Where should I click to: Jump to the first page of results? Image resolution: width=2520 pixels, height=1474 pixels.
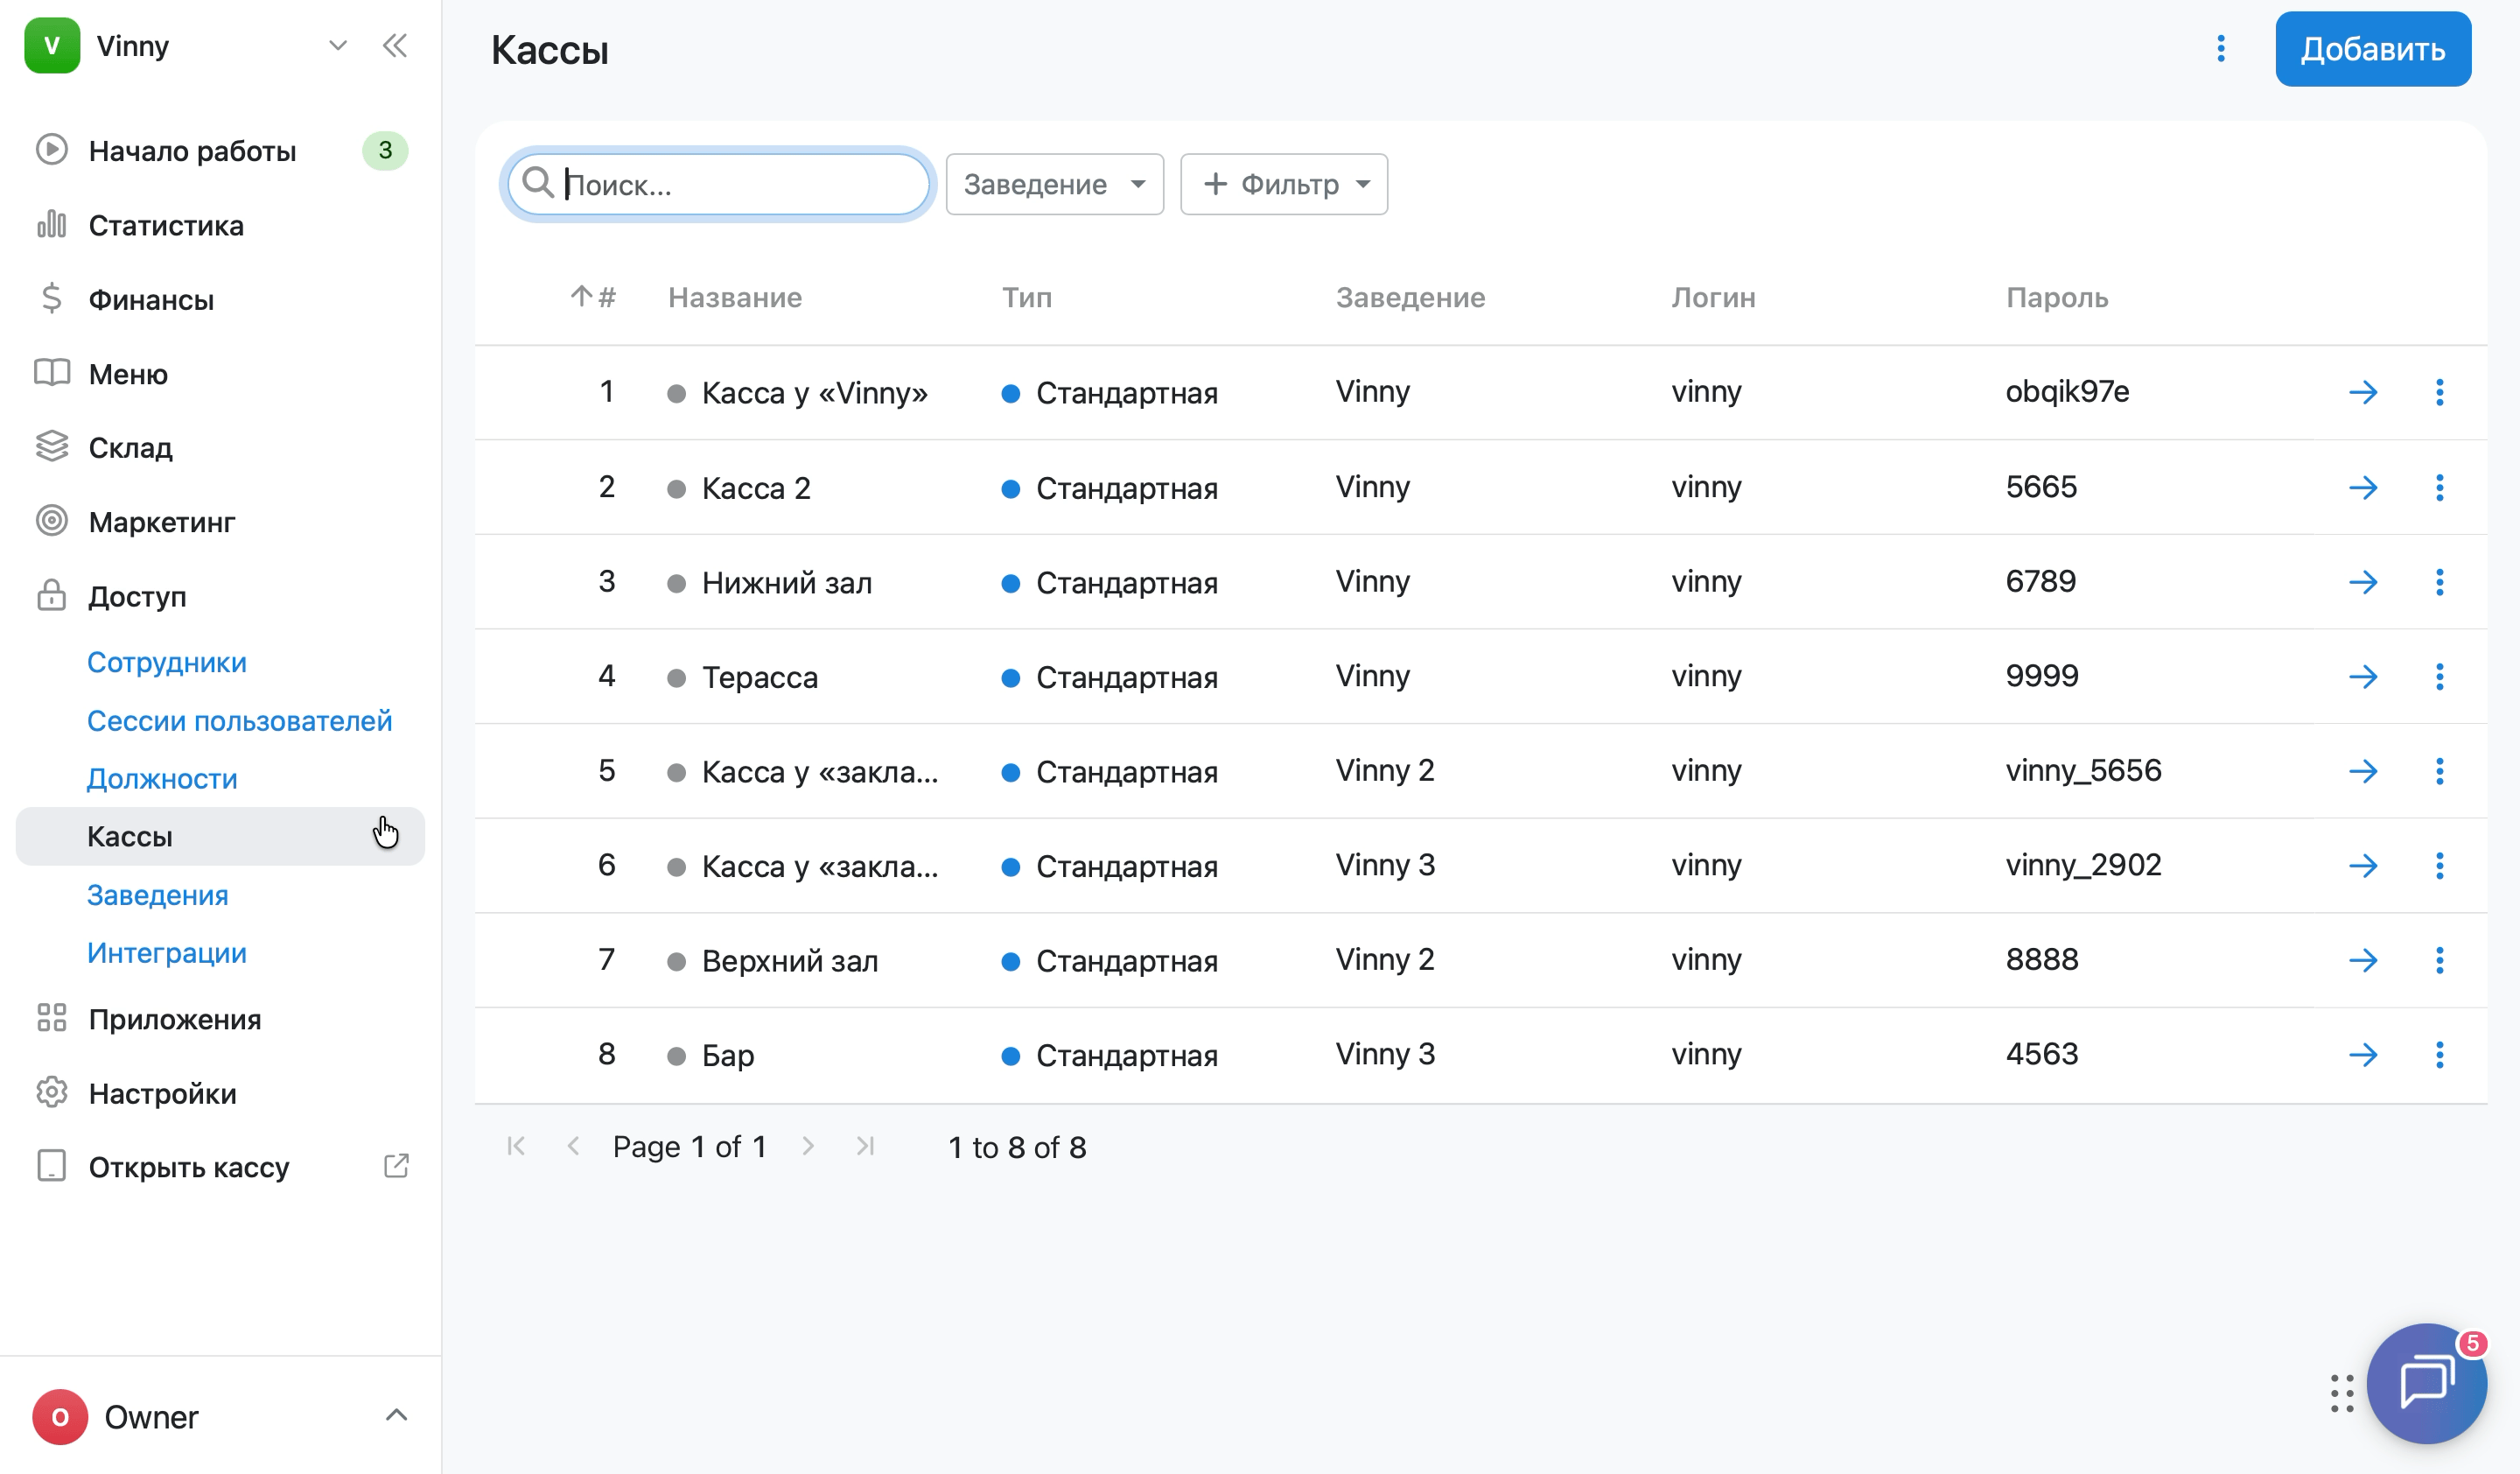click(516, 1146)
